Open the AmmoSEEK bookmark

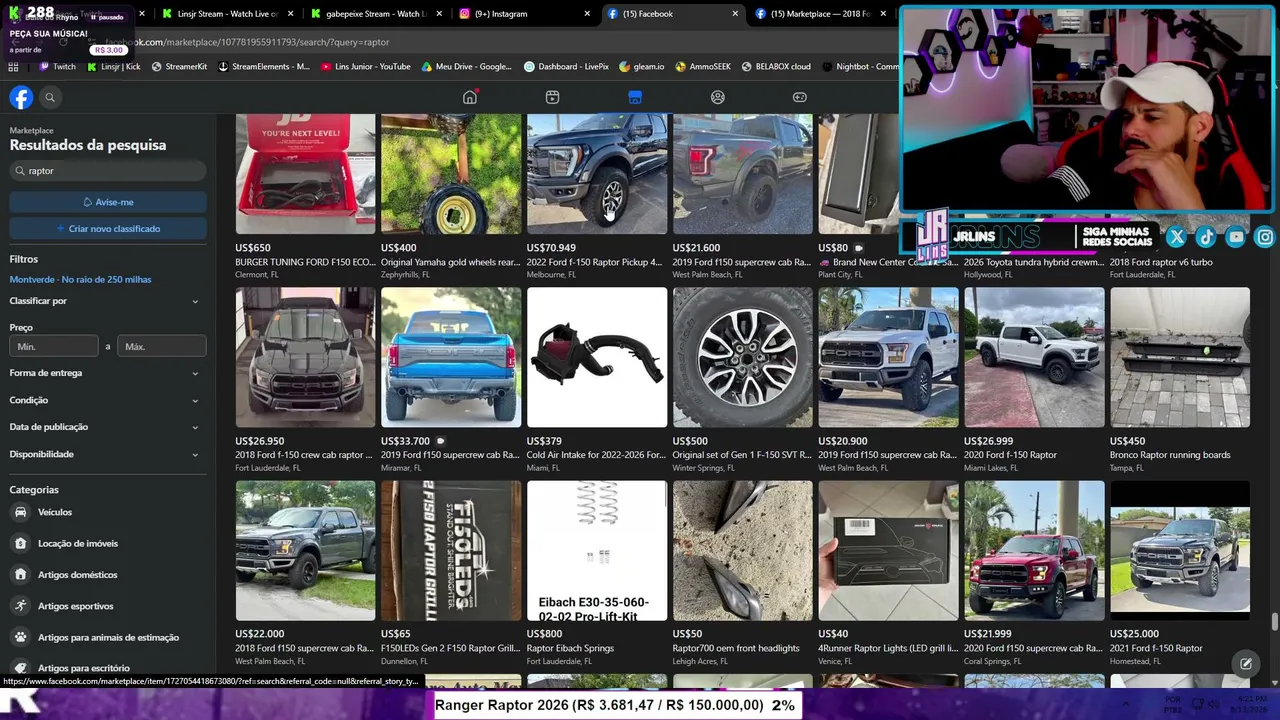point(703,67)
